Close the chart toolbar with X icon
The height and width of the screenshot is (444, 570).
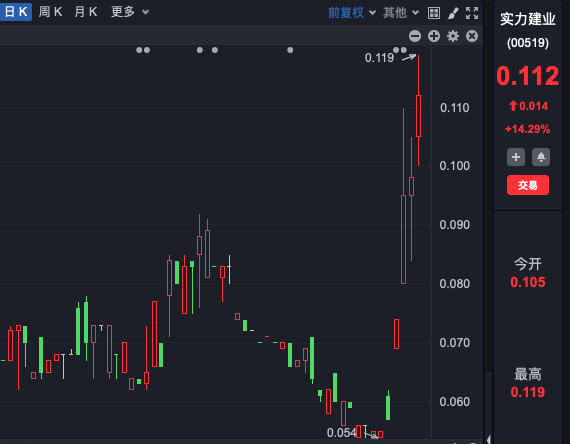tap(472, 36)
